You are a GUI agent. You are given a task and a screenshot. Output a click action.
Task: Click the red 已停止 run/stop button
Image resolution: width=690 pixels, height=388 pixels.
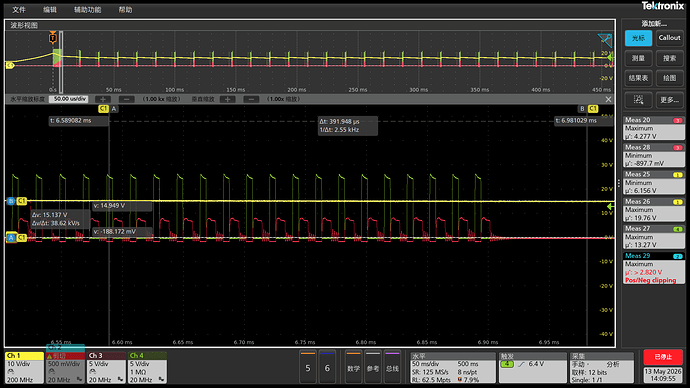(x=663, y=357)
